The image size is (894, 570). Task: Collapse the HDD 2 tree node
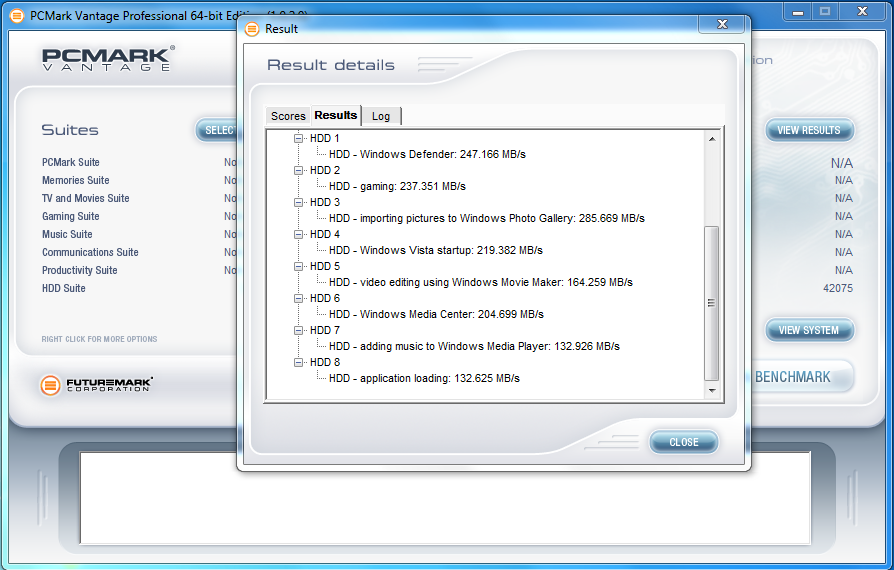click(x=298, y=170)
